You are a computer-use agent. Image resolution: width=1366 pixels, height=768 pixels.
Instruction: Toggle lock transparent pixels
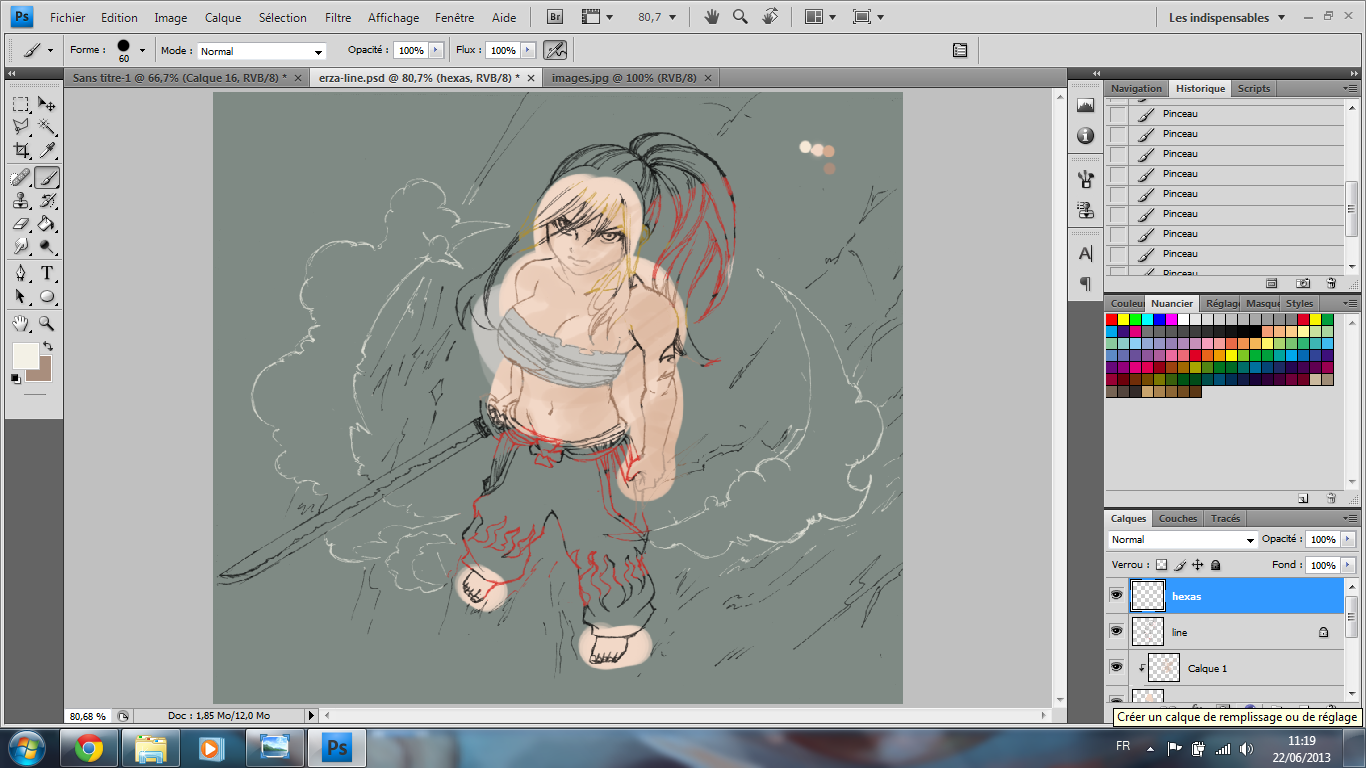point(1161,565)
